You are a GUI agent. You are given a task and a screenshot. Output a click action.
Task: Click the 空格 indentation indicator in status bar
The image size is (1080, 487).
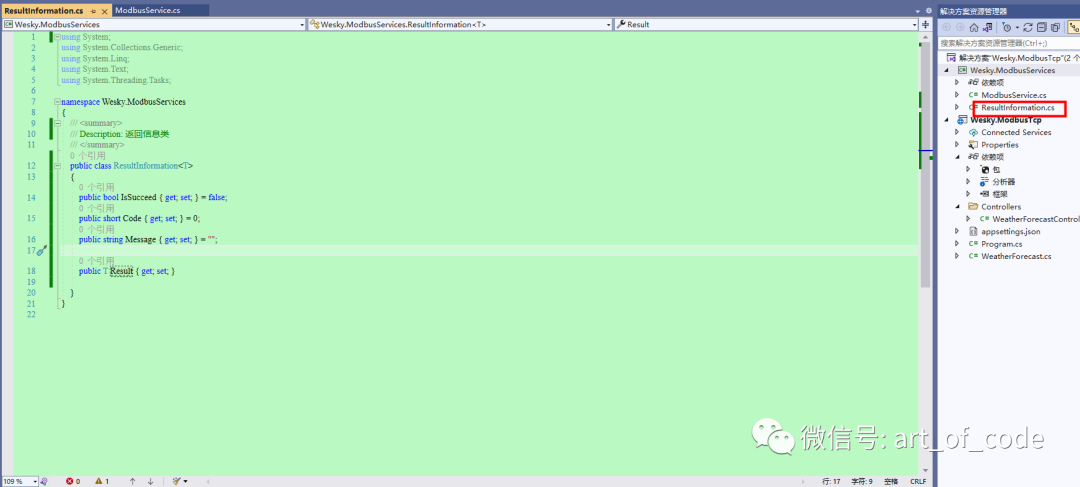[x=891, y=481]
